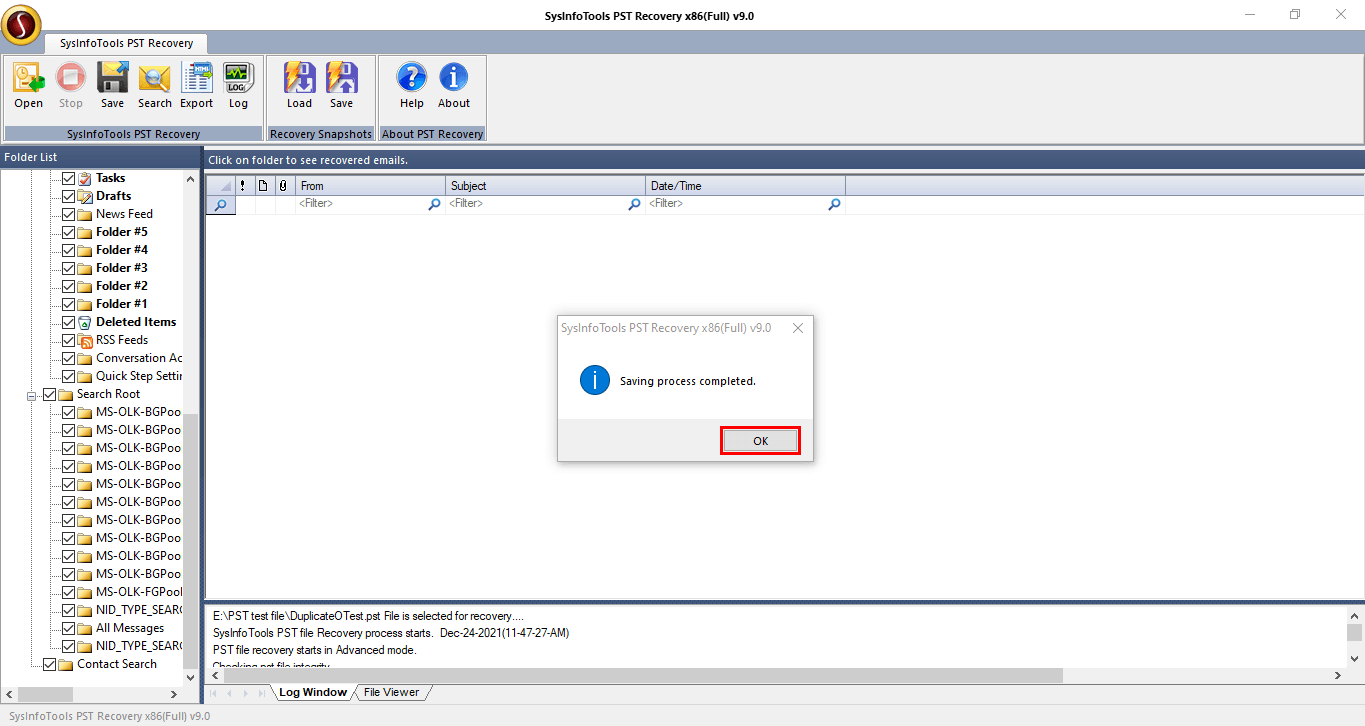Toggle the Contact Search checkbox
The width and height of the screenshot is (1365, 726).
point(50,664)
